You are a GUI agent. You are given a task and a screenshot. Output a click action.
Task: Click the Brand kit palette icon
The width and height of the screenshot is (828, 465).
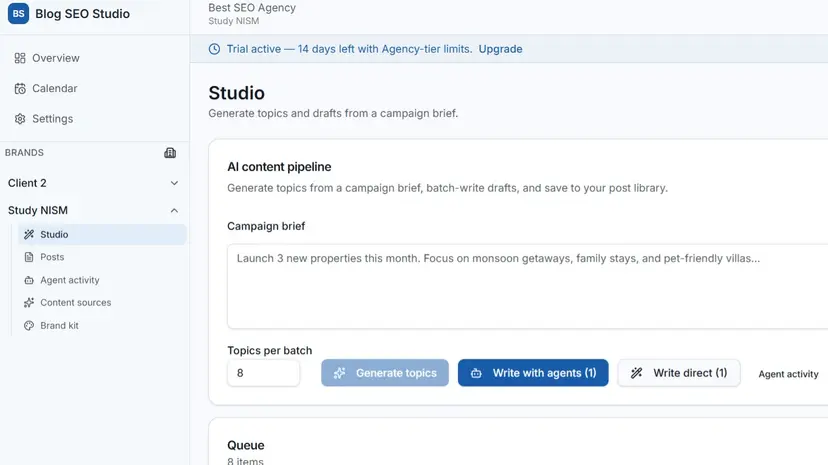pos(29,326)
